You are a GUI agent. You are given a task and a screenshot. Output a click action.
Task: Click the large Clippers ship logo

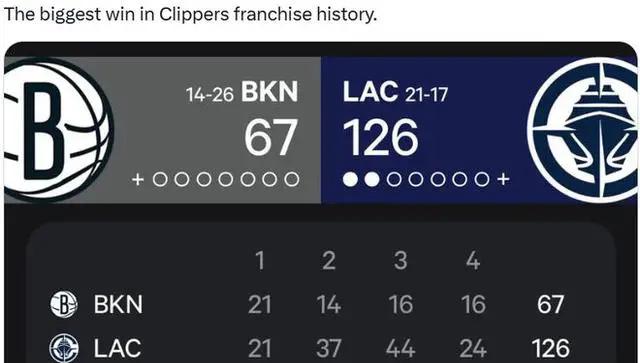(583, 130)
